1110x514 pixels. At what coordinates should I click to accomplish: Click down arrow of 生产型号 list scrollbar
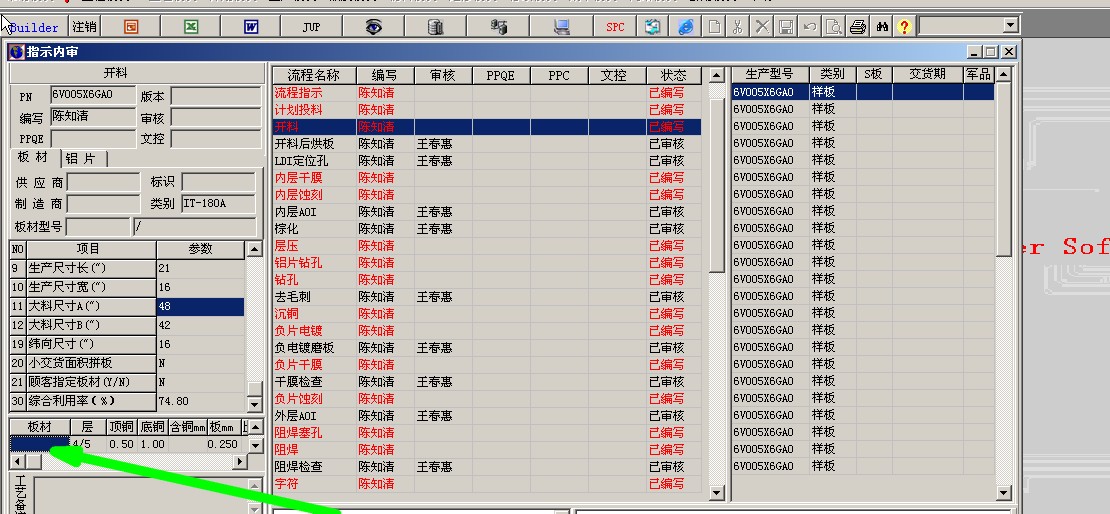[x=1003, y=493]
